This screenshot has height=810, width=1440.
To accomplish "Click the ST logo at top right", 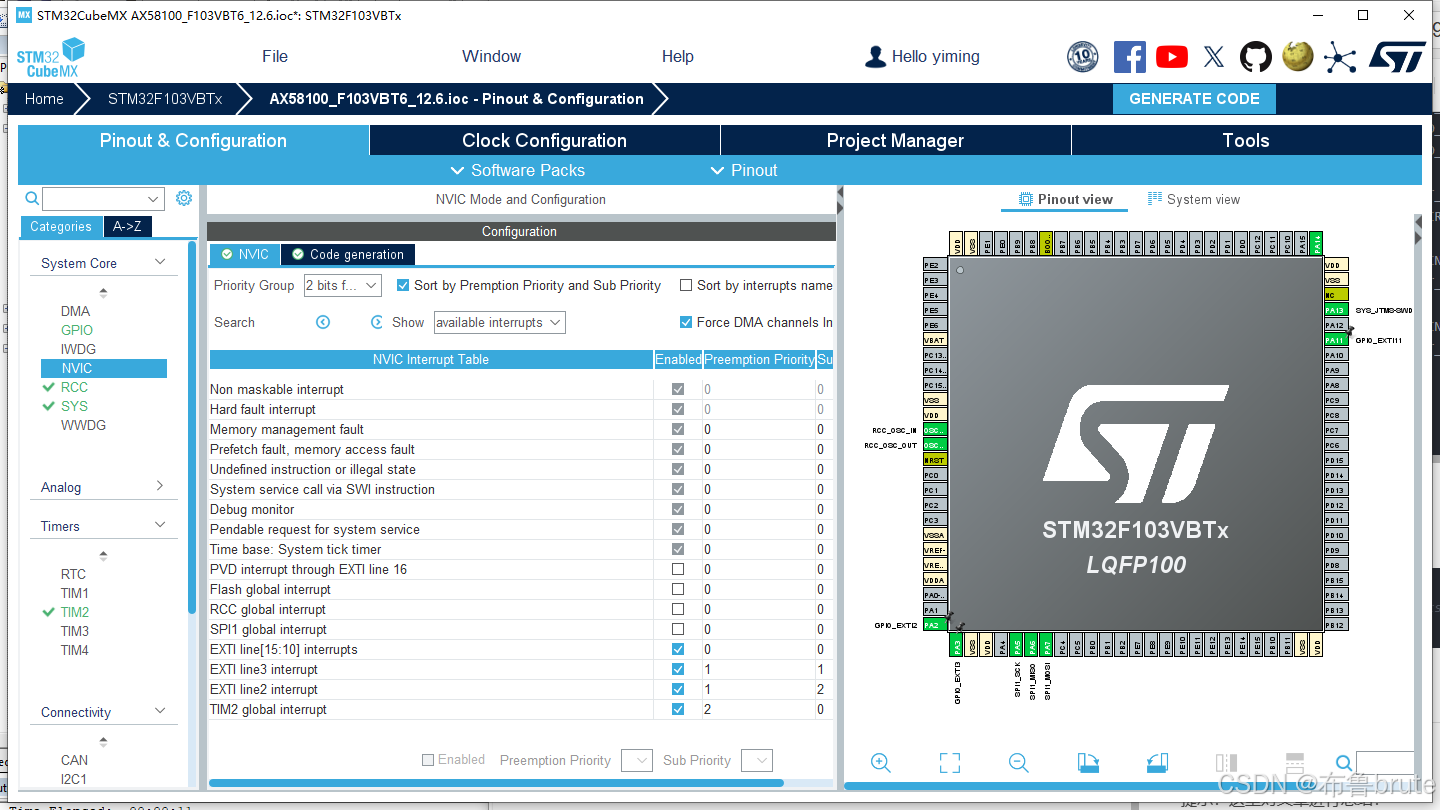I will point(1396,57).
